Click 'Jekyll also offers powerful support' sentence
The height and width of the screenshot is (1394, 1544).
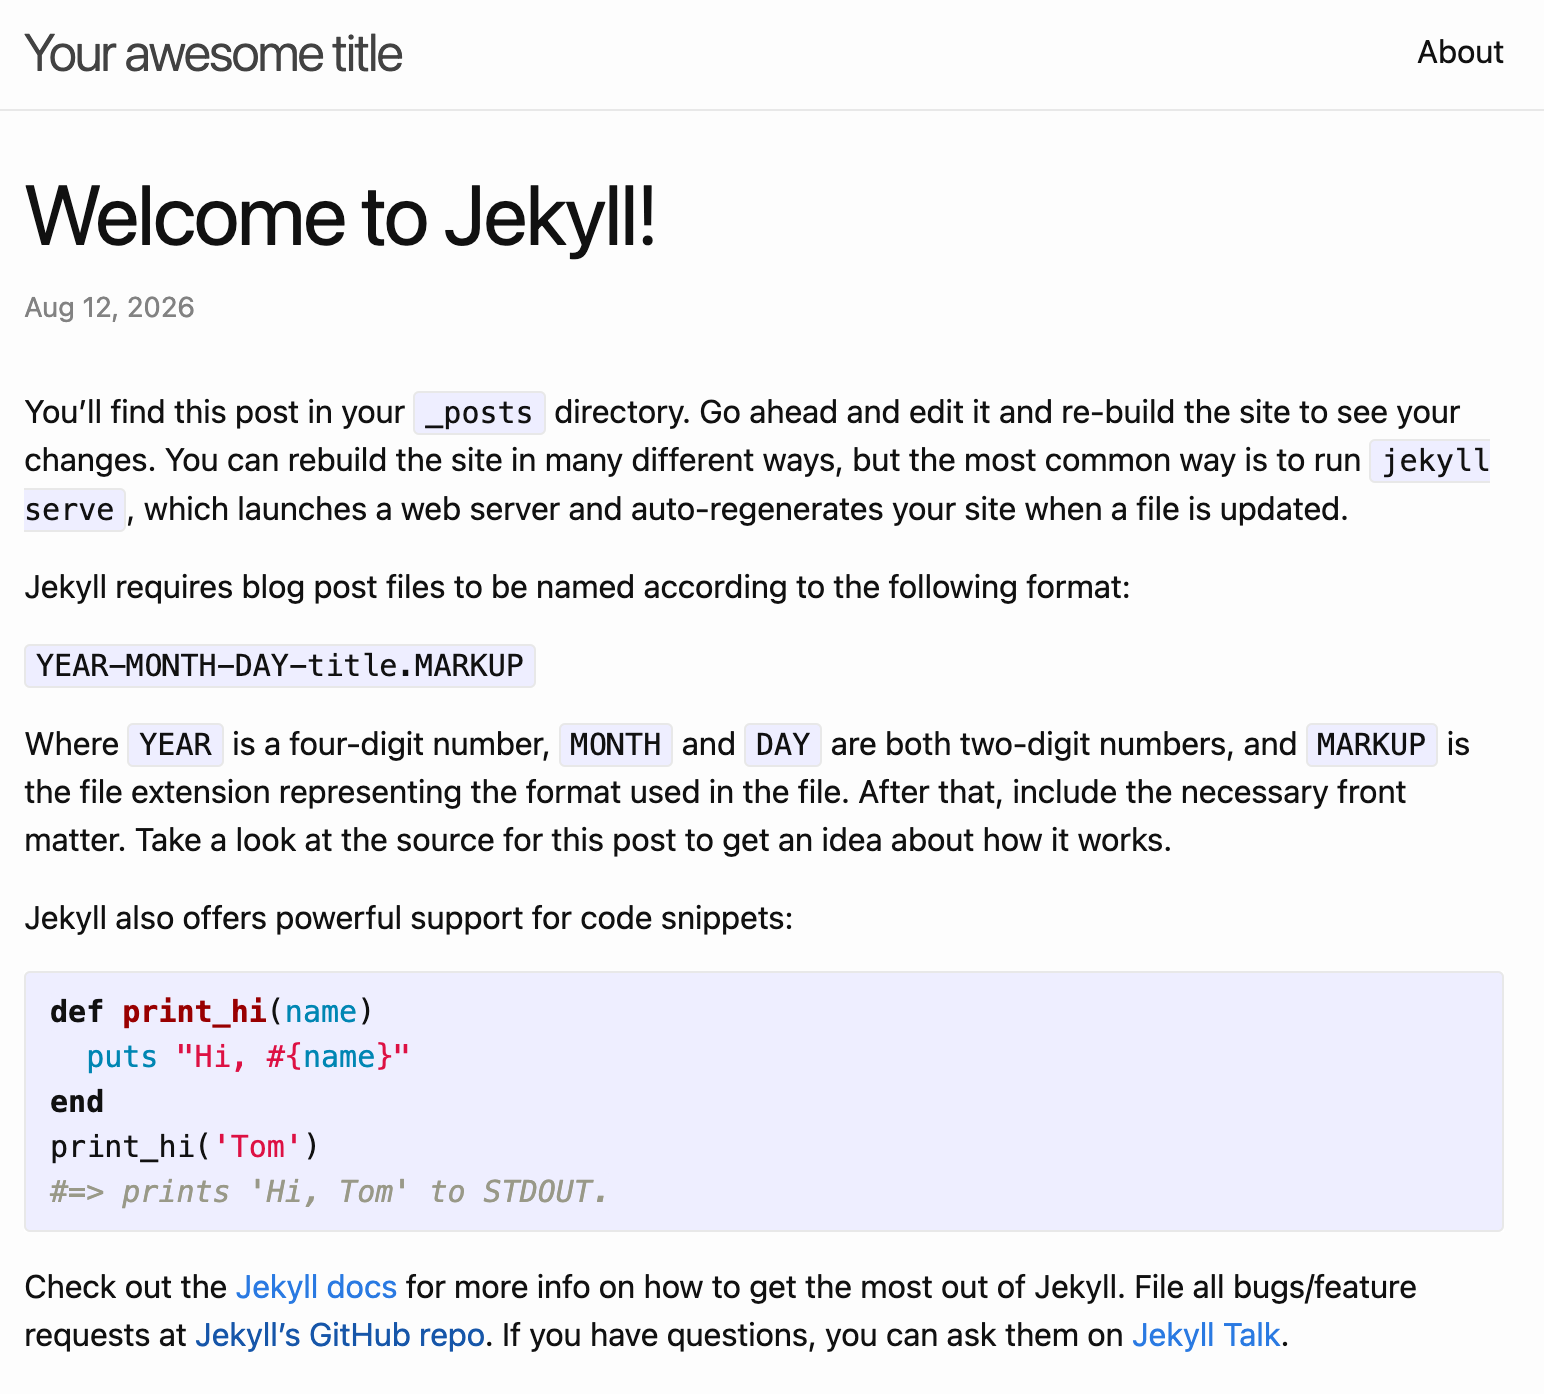tap(408, 918)
